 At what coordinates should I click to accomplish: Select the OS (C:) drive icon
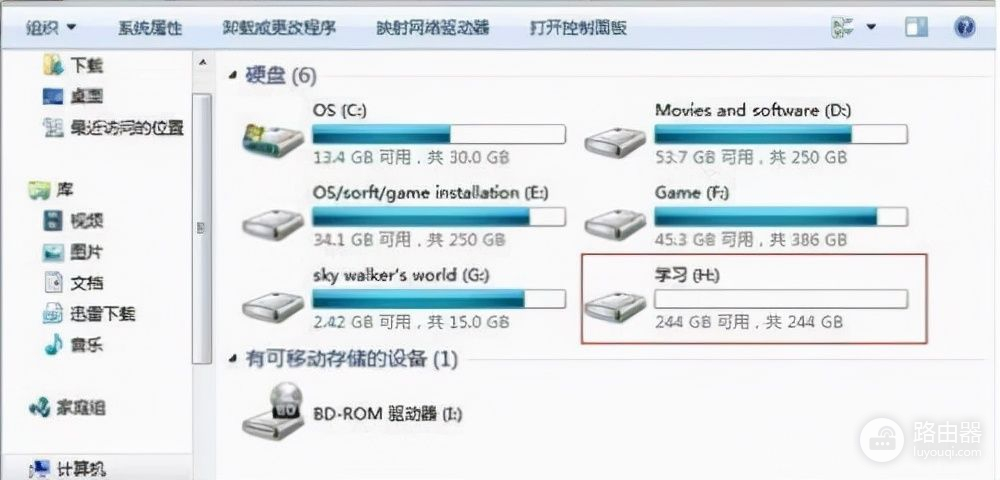[x=274, y=139]
